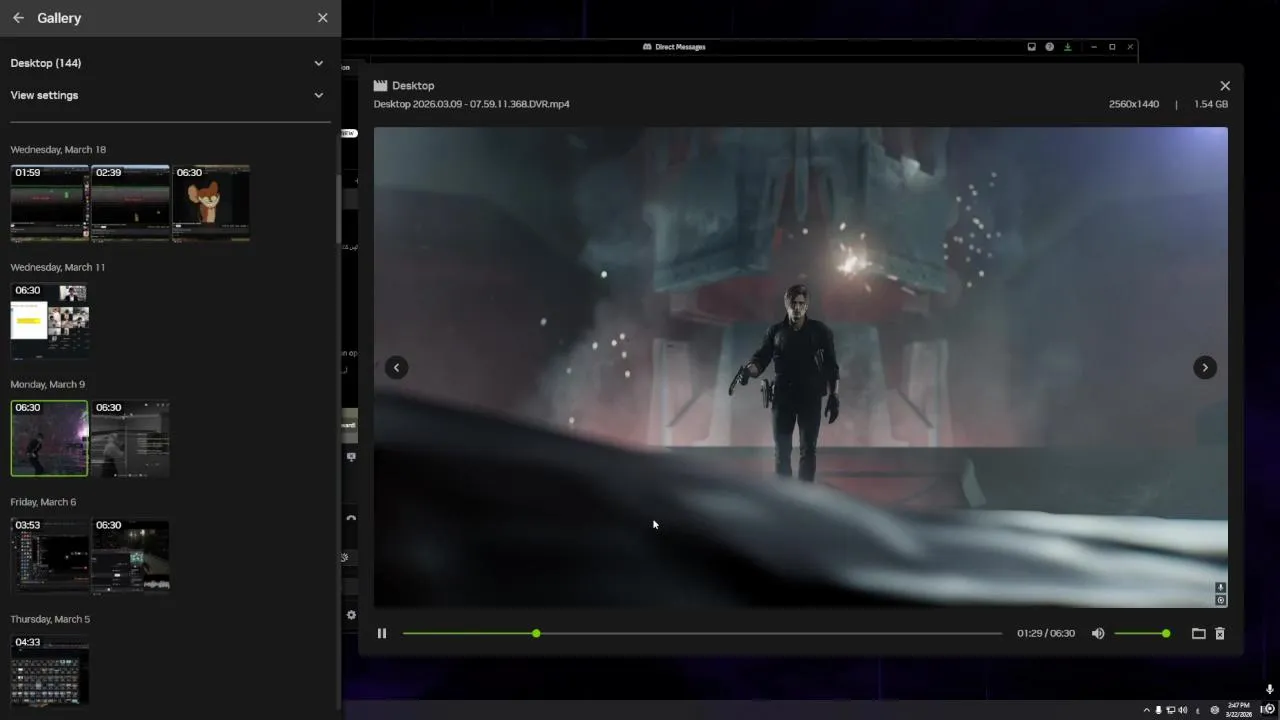Click the record indicator on the video
Viewport: 1280px width, 720px height.
(x=1221, y=601)
